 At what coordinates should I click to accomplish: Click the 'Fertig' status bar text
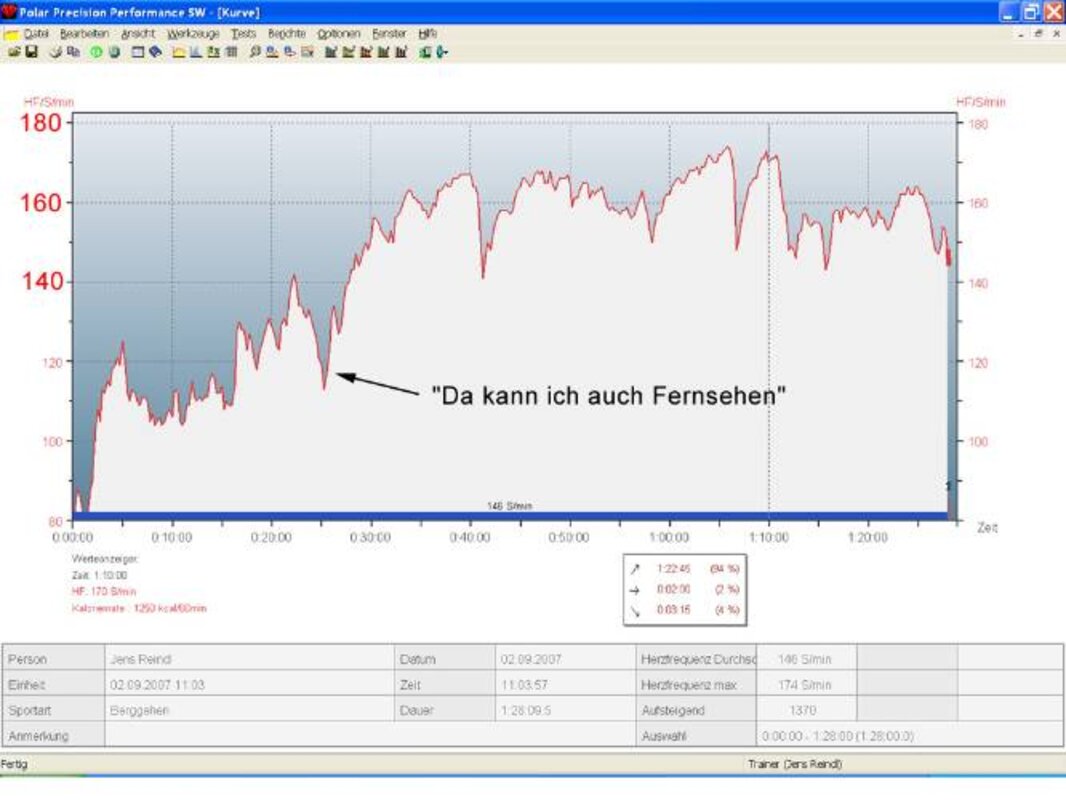(14, 764)
